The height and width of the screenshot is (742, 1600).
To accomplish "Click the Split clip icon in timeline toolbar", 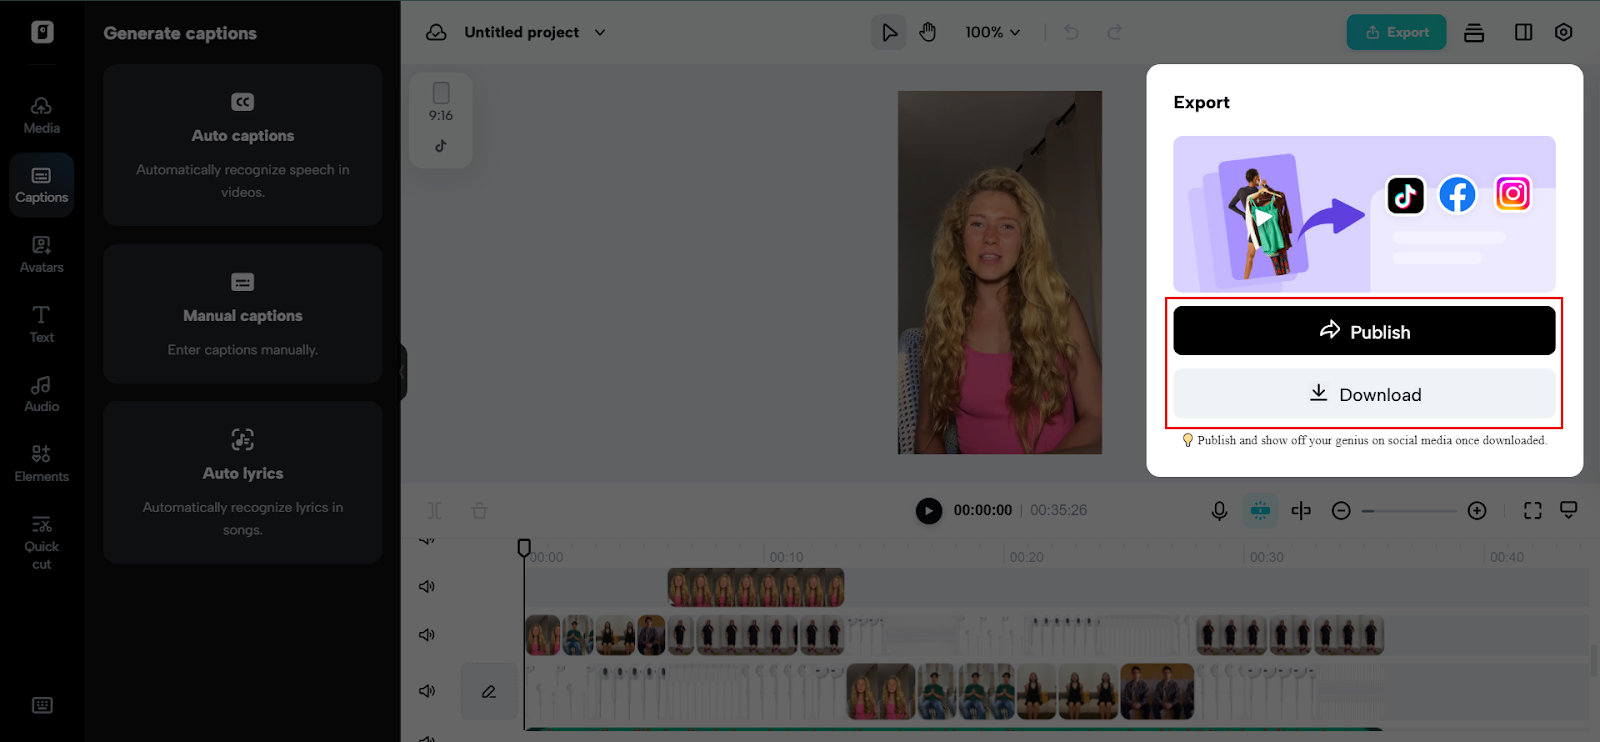I will tap(434, 511).
